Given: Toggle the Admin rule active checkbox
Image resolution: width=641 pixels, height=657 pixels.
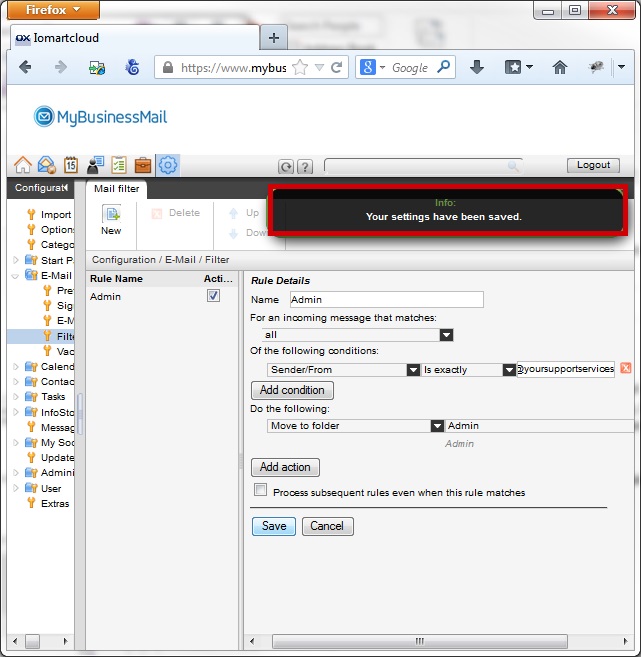Looking at the screenshot, I should tap(213, 296).
